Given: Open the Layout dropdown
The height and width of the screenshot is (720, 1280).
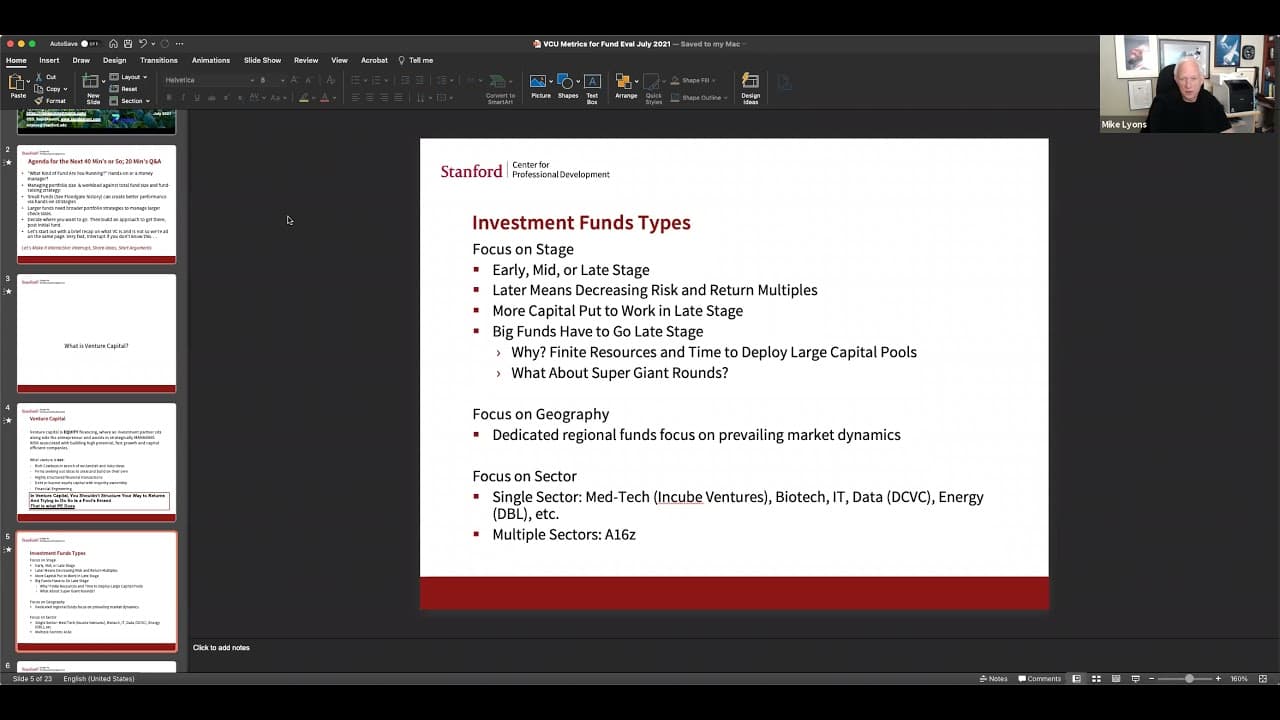Looking at the screenshot, I should (x=128, y=77).
